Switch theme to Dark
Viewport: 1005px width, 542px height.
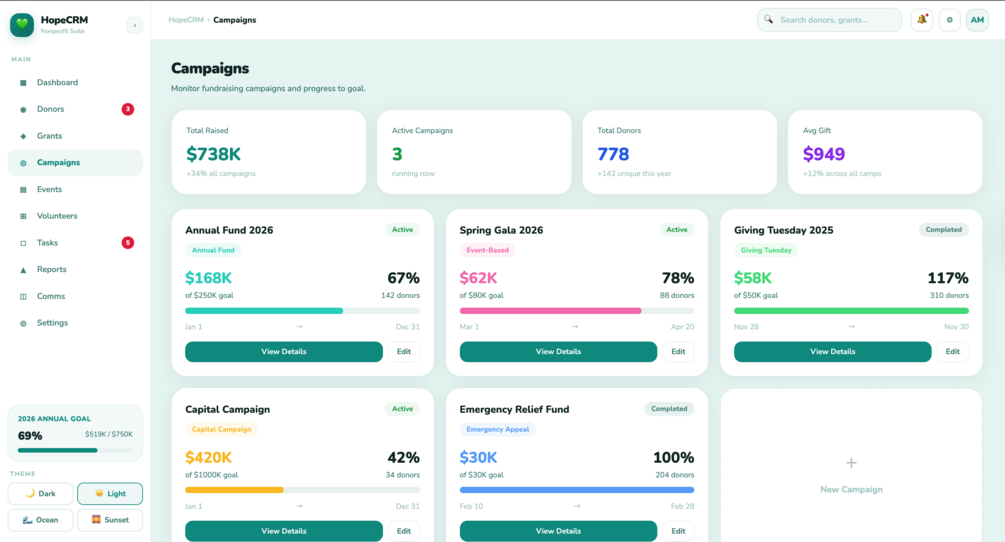point(40,493)
